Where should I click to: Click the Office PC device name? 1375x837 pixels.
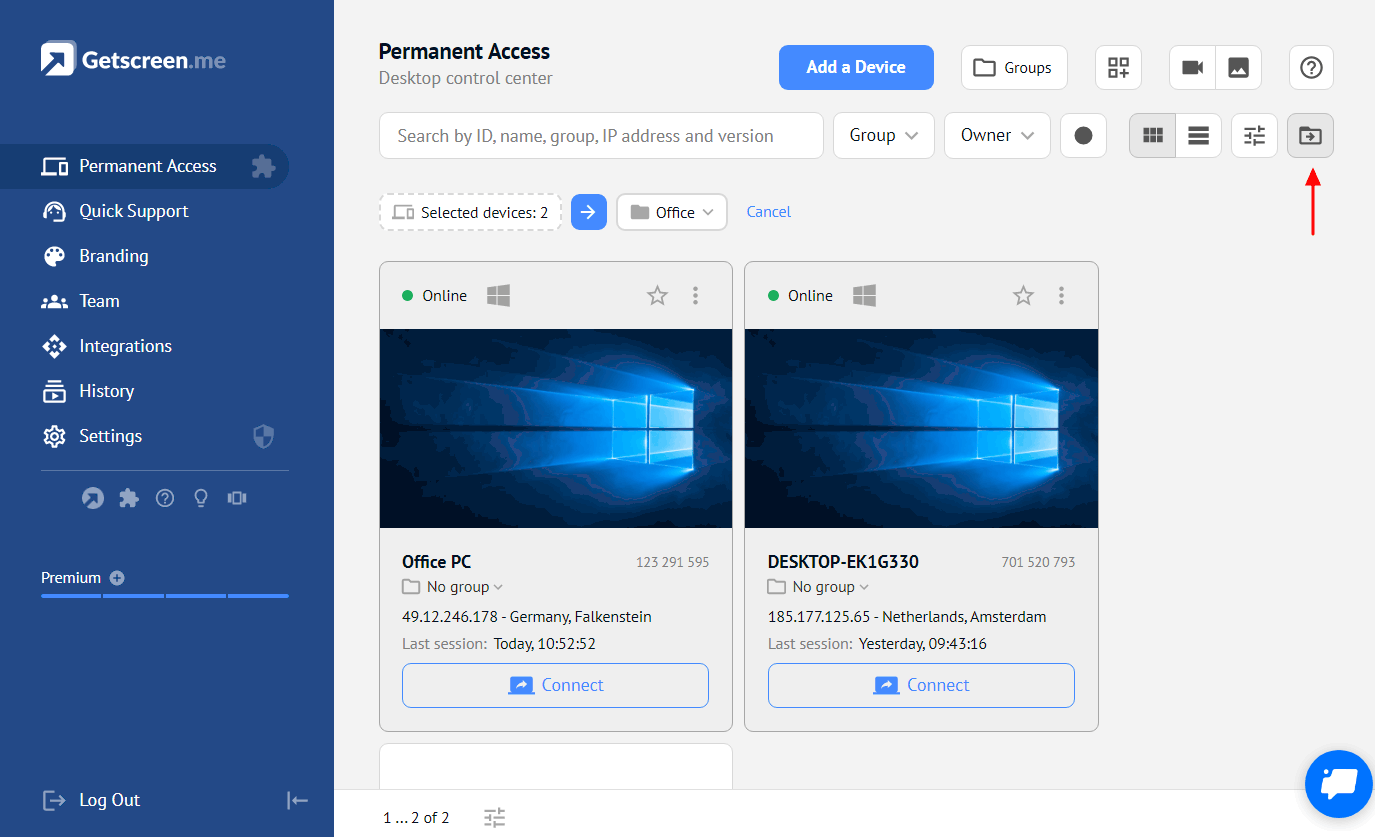[437, 562]
